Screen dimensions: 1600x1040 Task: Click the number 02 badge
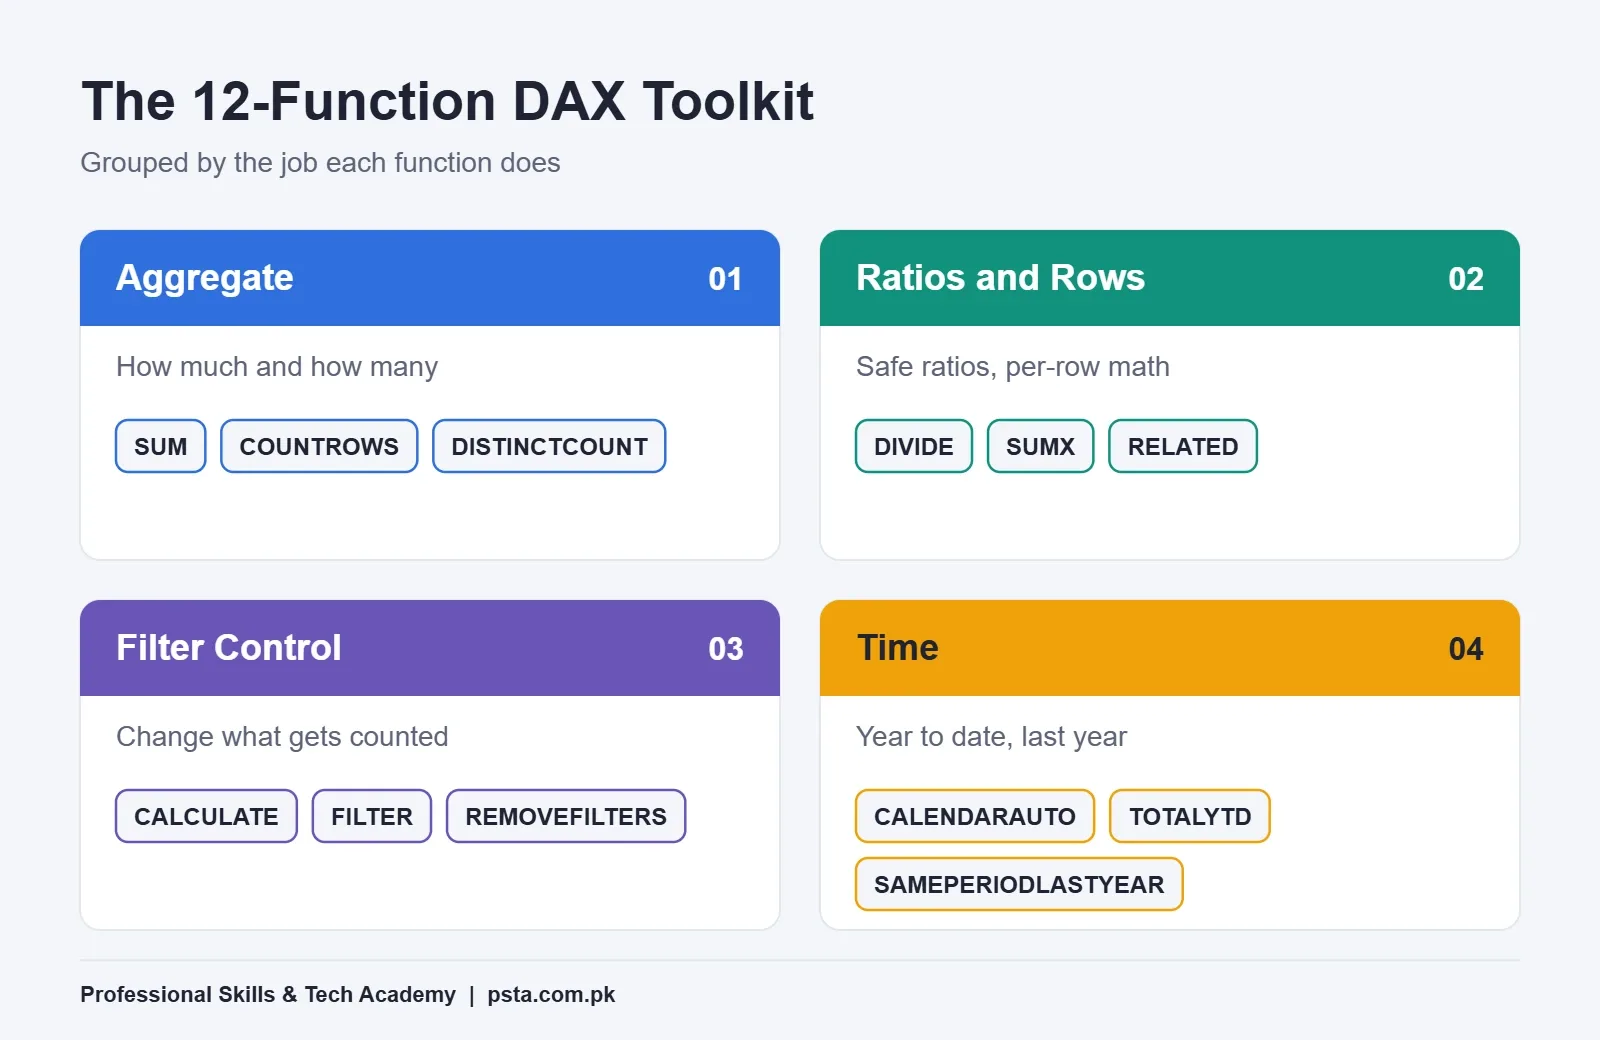(x=1466, y=279)
